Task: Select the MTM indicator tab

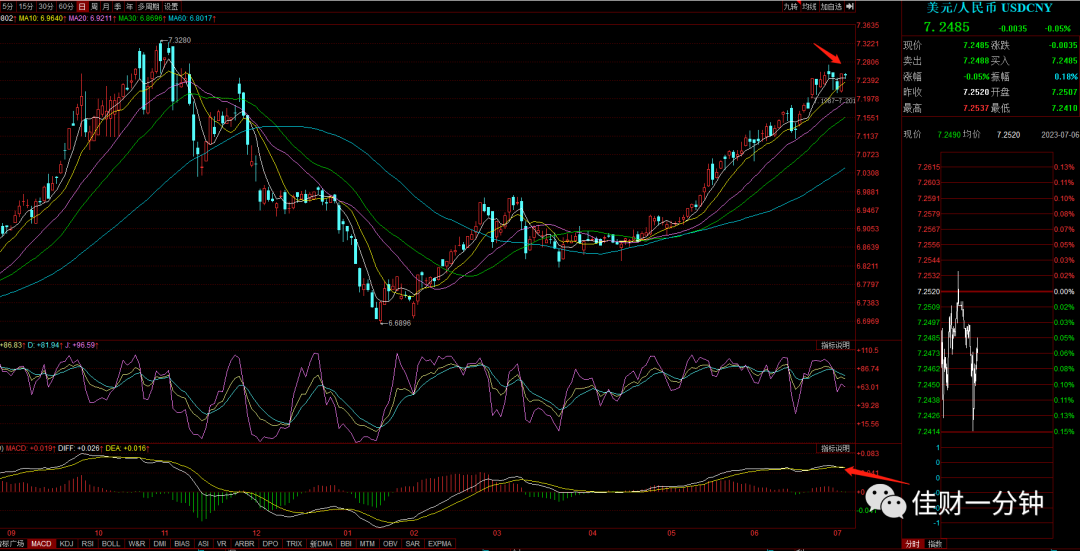Action: click(370, 543)
